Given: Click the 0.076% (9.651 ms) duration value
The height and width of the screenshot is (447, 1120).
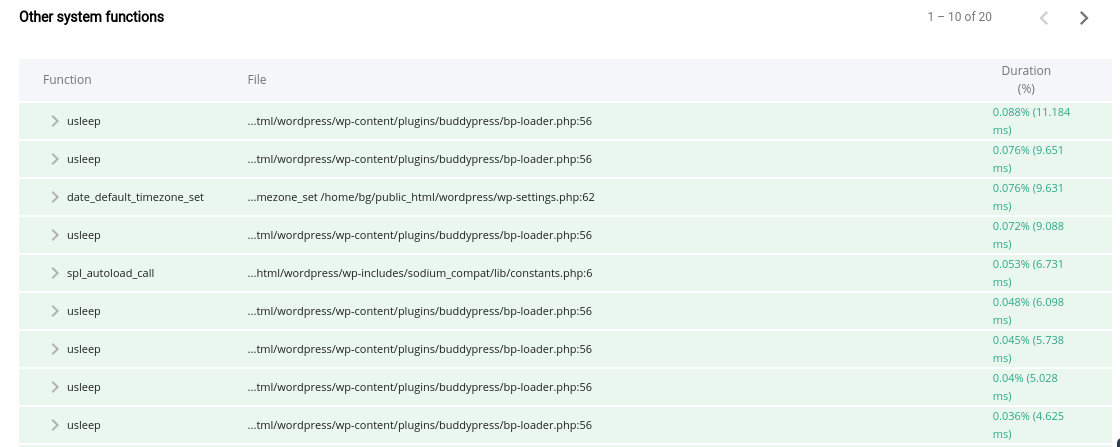Looking at the screenshot, I should (1029, 159).
